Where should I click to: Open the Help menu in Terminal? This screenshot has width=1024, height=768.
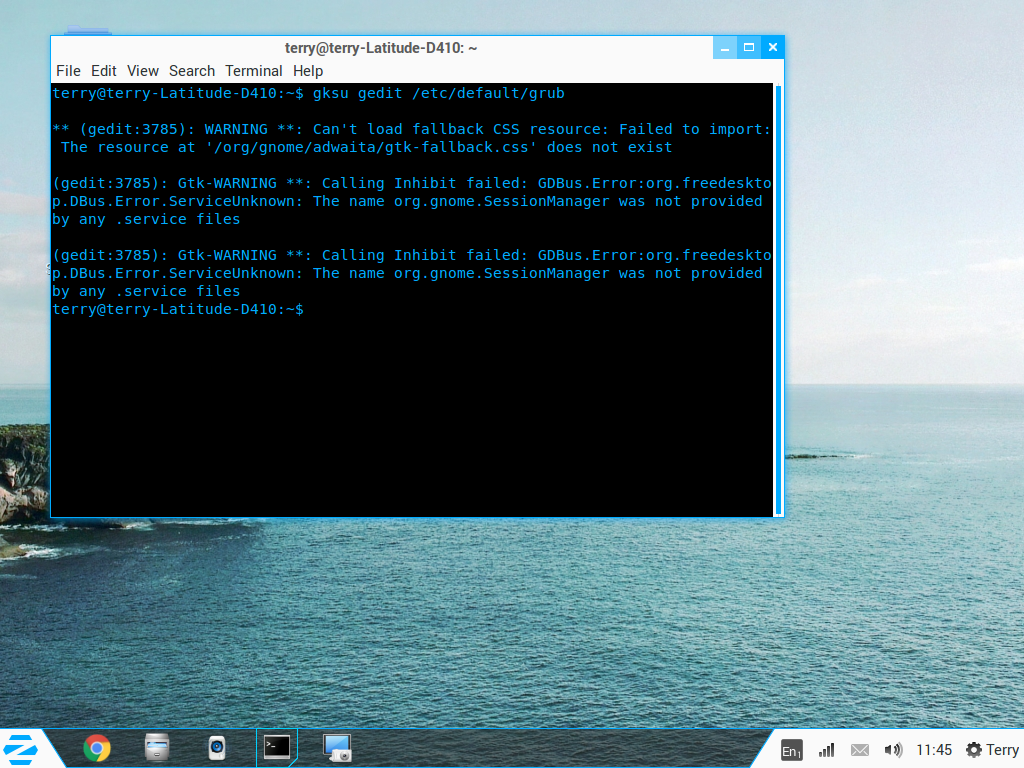pos(308,71)
